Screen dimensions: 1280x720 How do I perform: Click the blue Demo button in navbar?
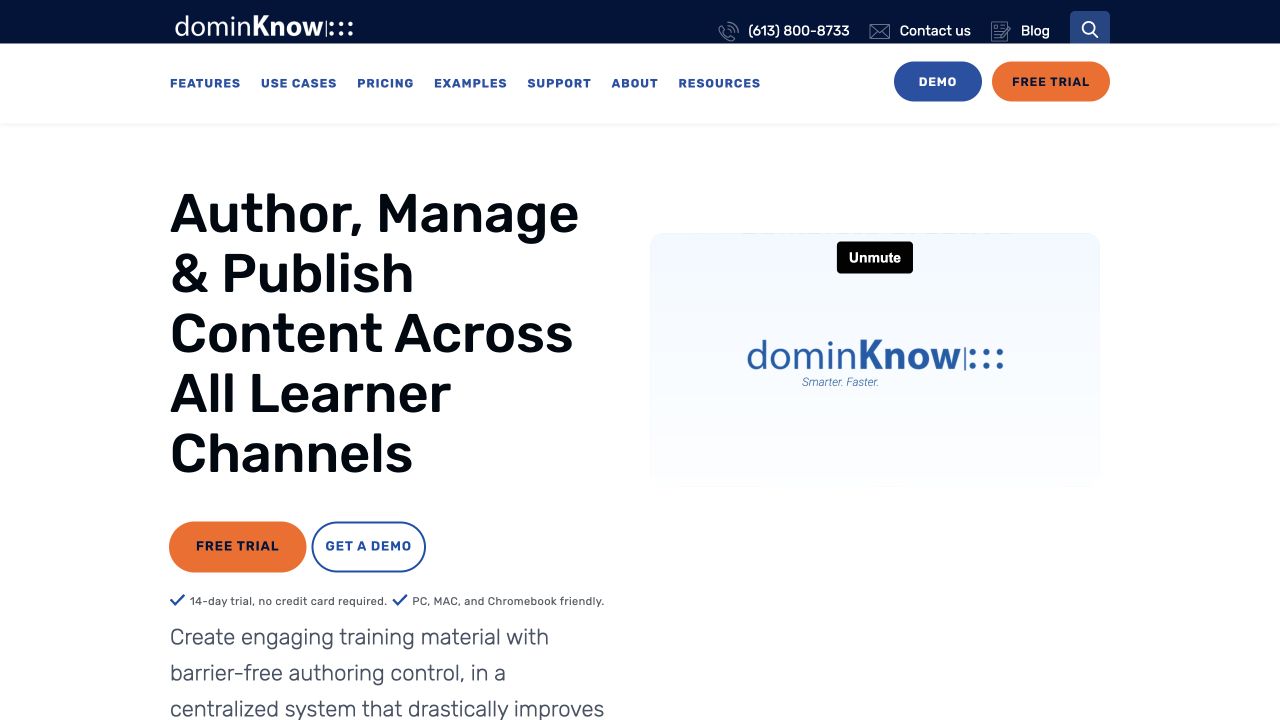point(938,82)
